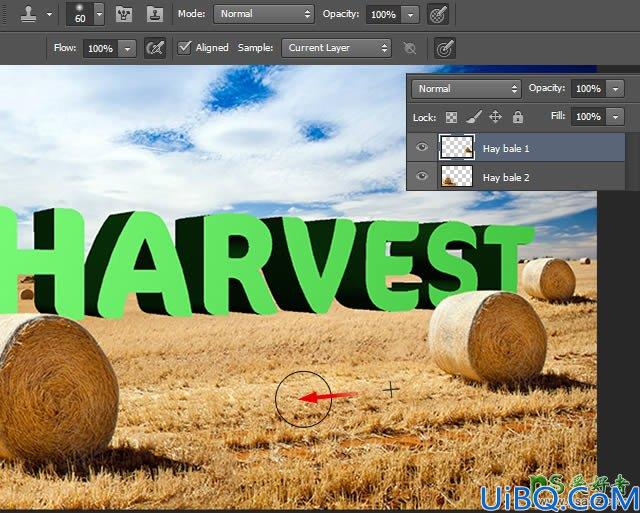
Task: Open the Fill slider arrow
Action: [615, 117]
